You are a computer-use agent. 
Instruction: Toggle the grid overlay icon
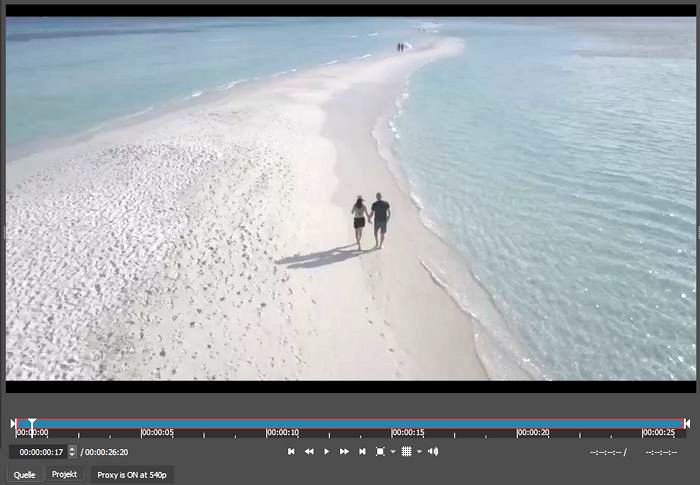[406, 452]
